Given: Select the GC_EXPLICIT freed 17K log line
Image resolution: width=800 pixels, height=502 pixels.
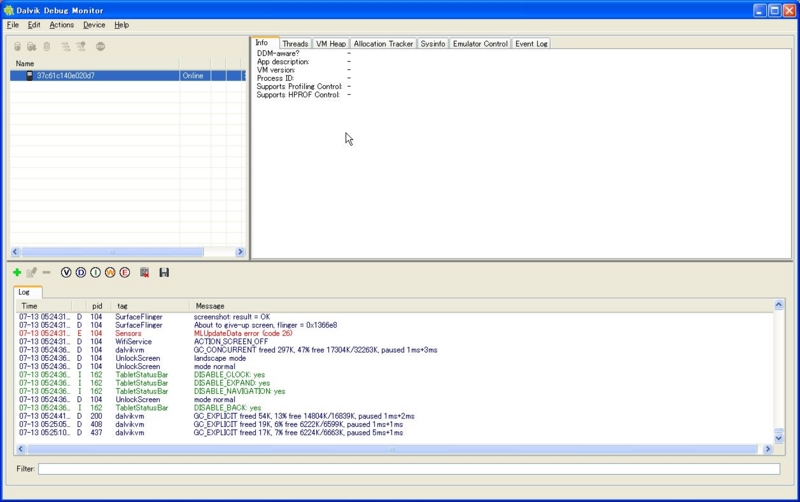Looking at the screenshot, I should (x=395, y=433).
